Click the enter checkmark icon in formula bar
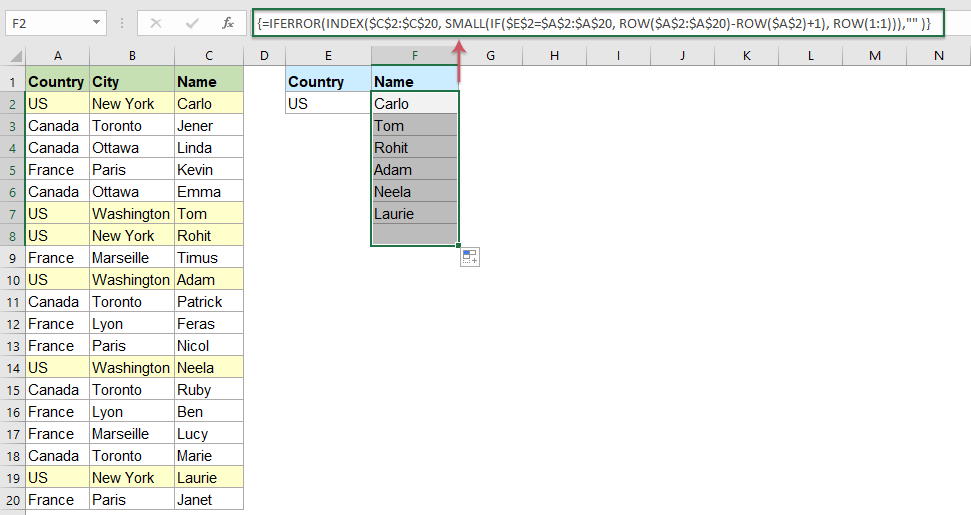The height and width of the screenshot is (515, 971). 192,24
